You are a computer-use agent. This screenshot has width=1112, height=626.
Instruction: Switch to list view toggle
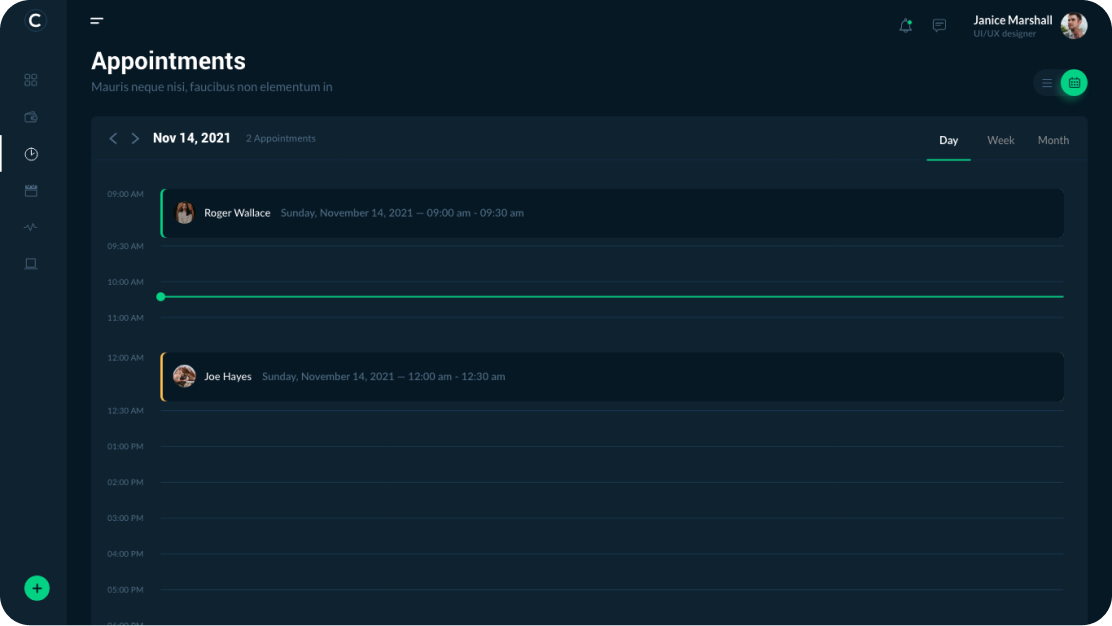1047,83
